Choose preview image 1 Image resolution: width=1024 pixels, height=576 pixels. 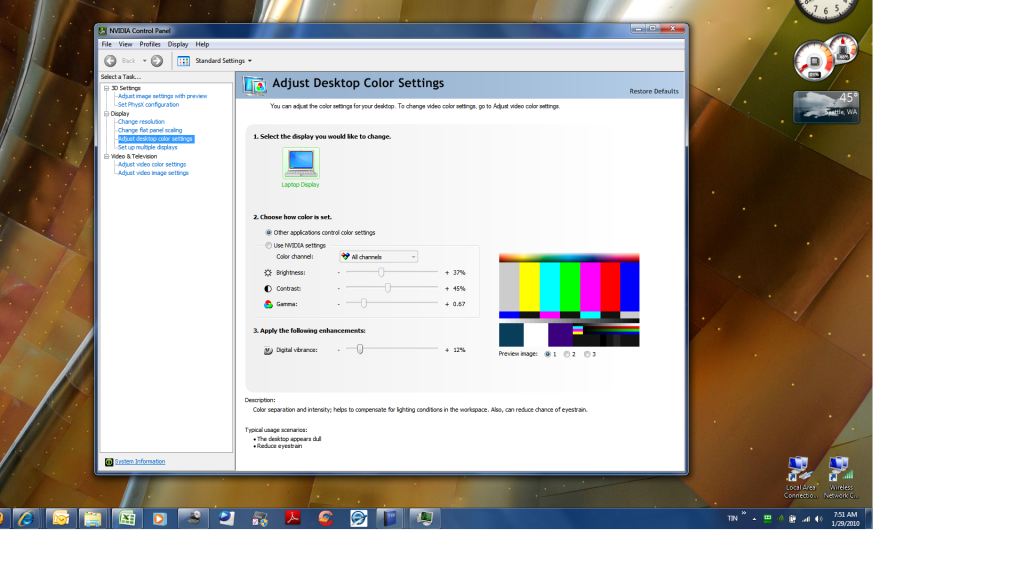(547, 354)
